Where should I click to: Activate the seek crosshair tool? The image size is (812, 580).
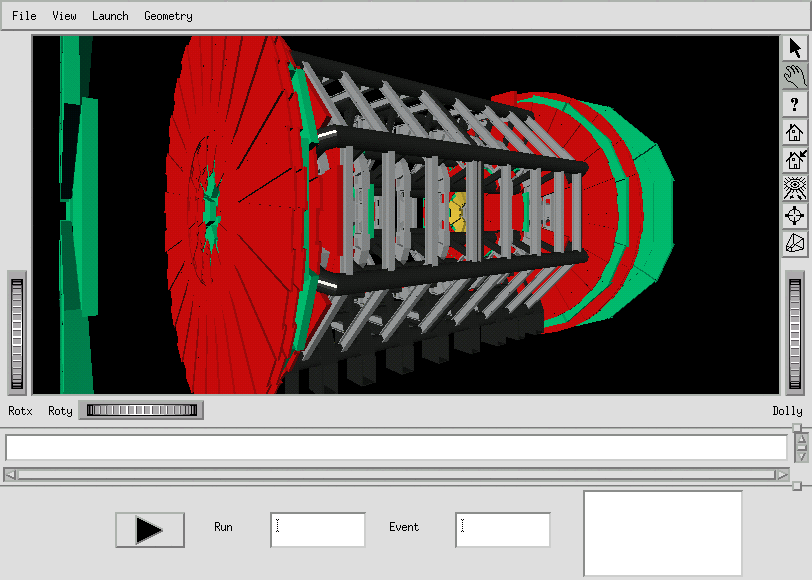795,216
